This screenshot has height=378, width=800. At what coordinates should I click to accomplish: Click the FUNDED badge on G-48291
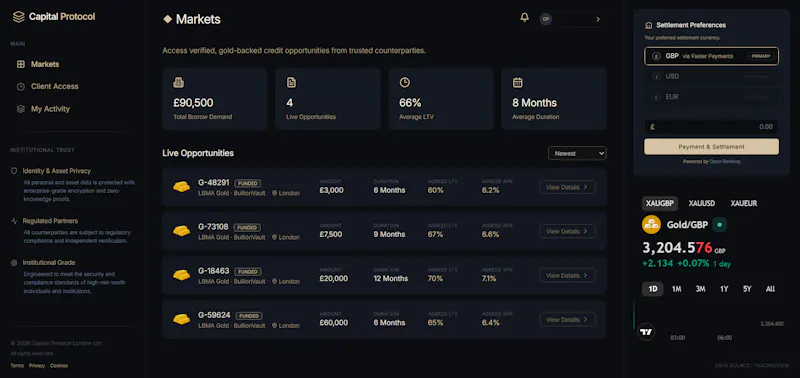point(247,183)
